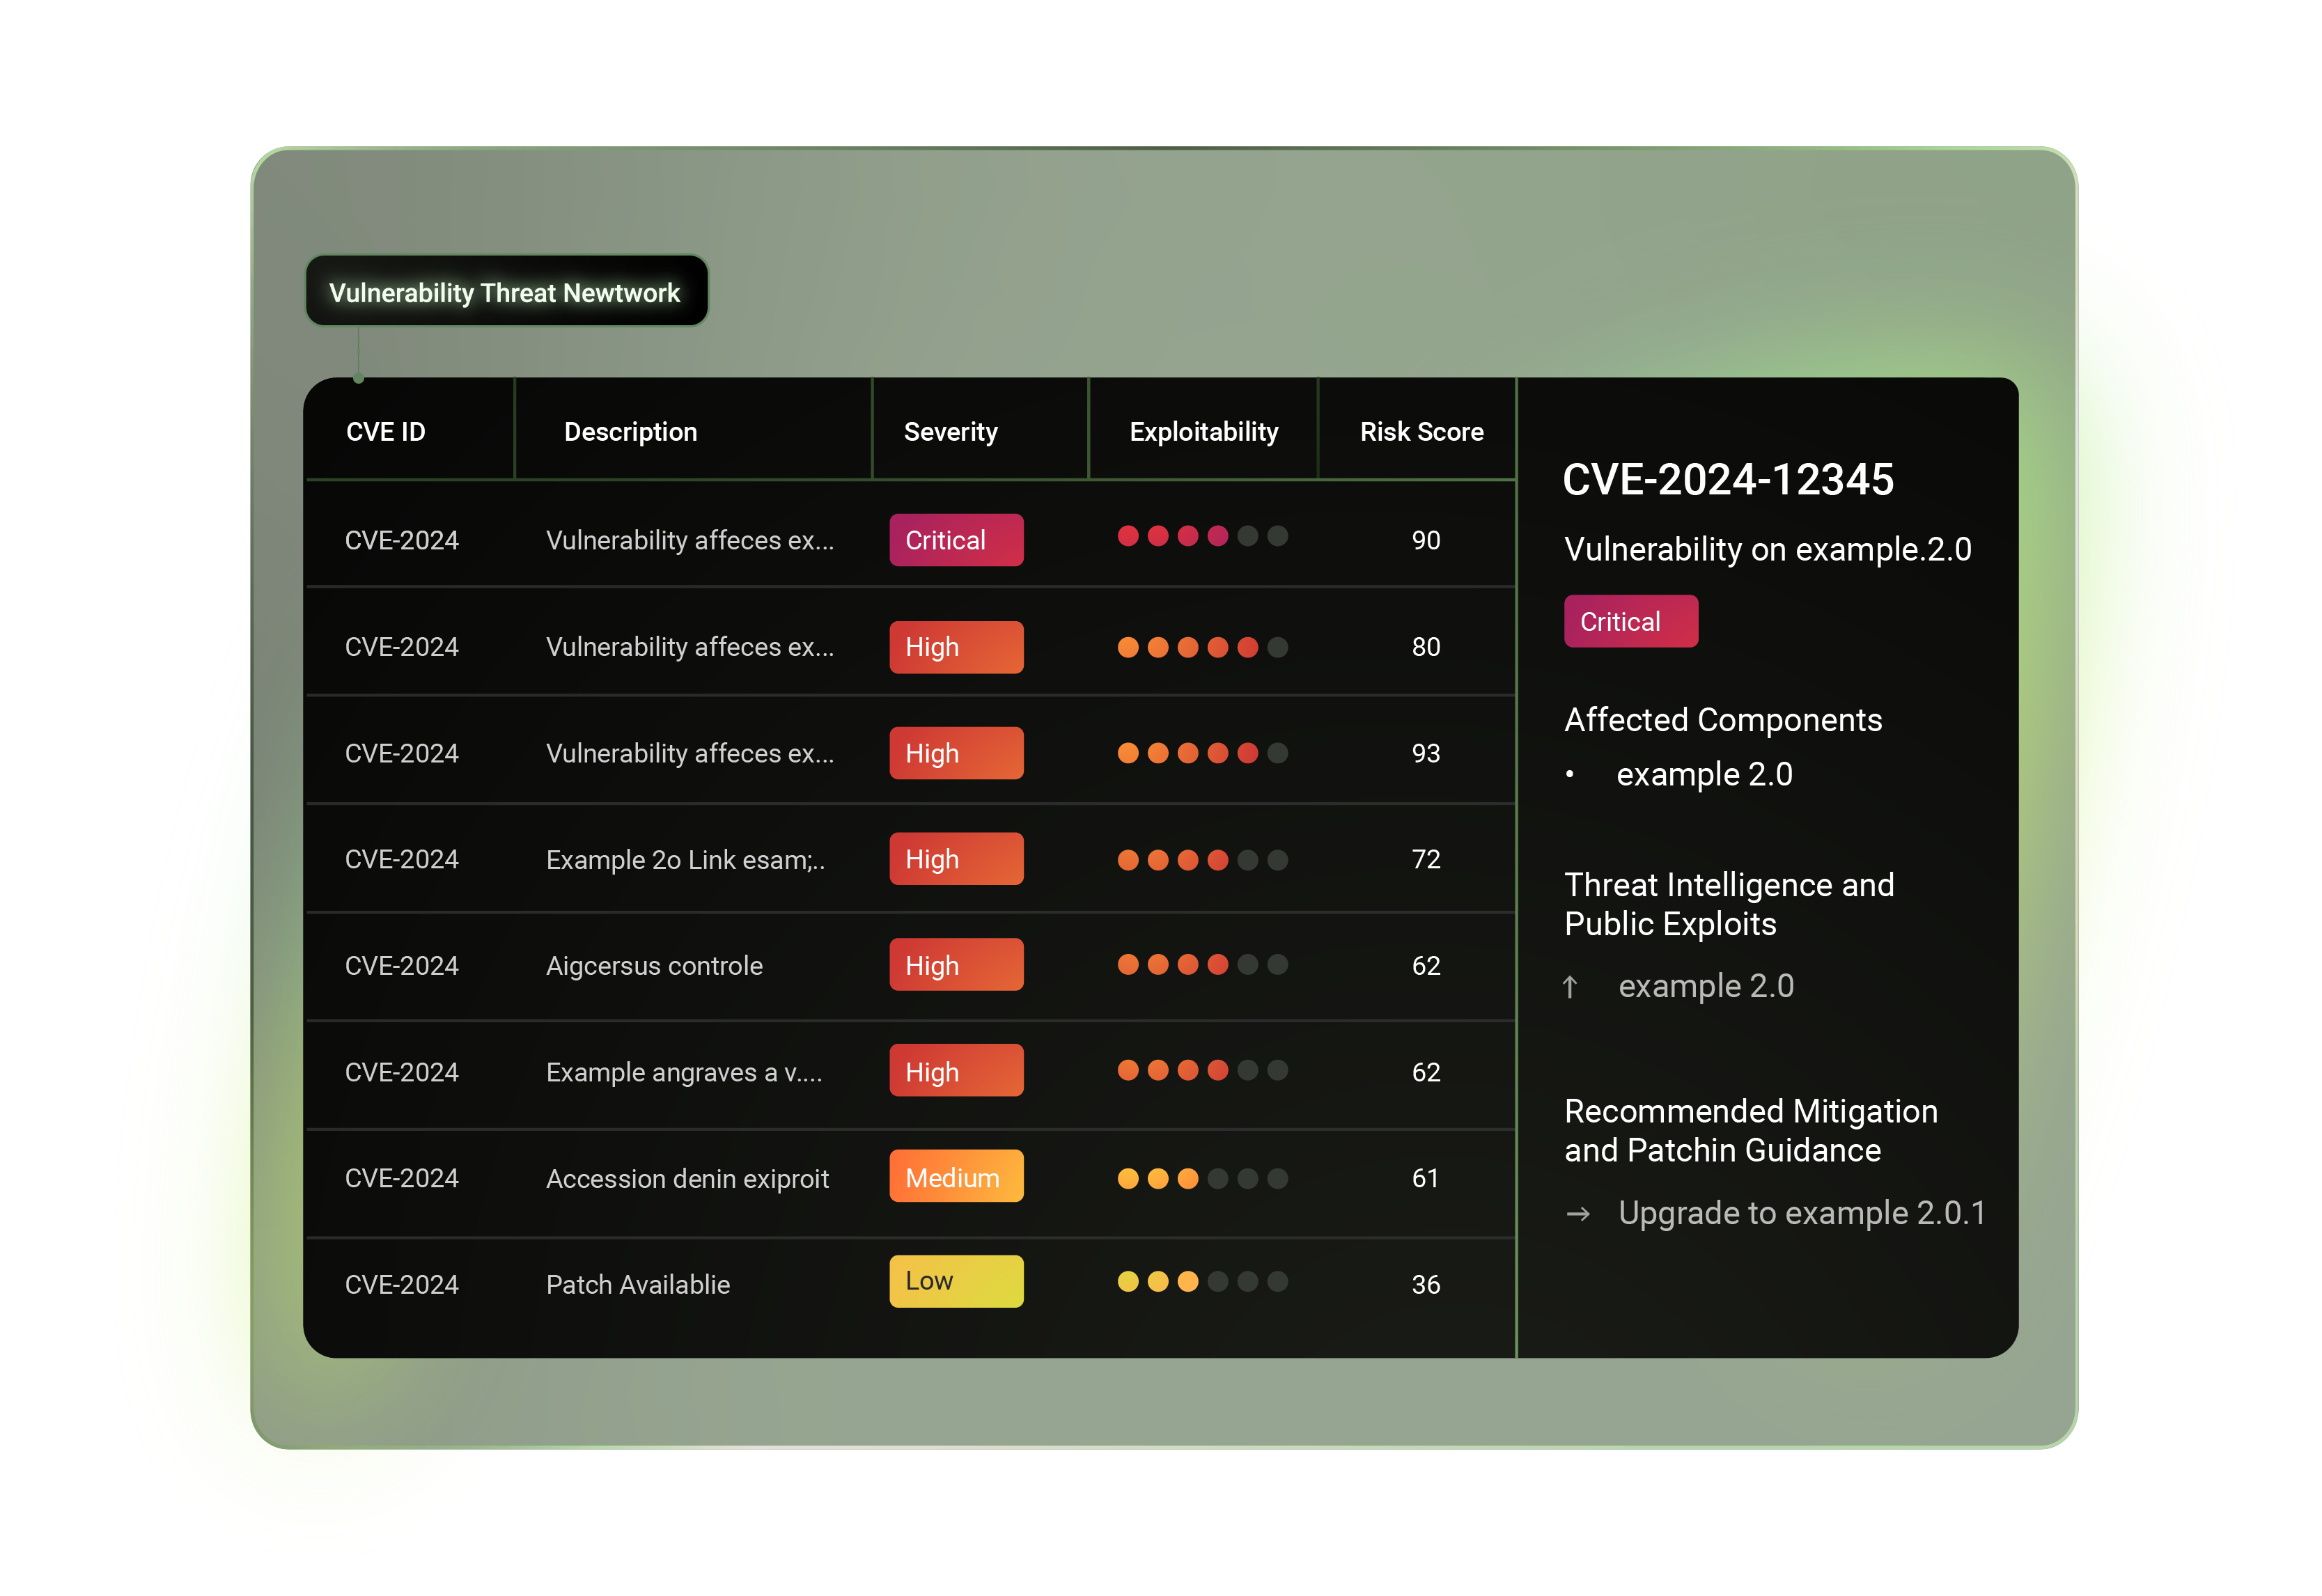
Task: Sort by CVE ID column header
Action: click(x=385, y=432)
